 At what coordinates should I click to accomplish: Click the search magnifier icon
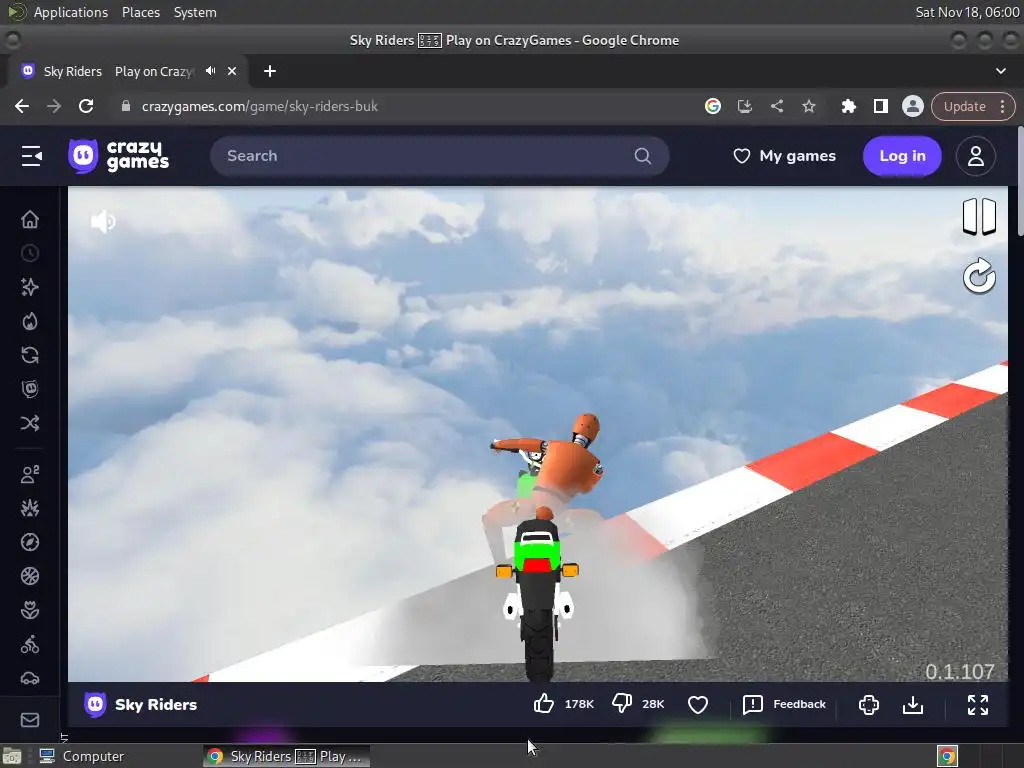pos(643,156)
